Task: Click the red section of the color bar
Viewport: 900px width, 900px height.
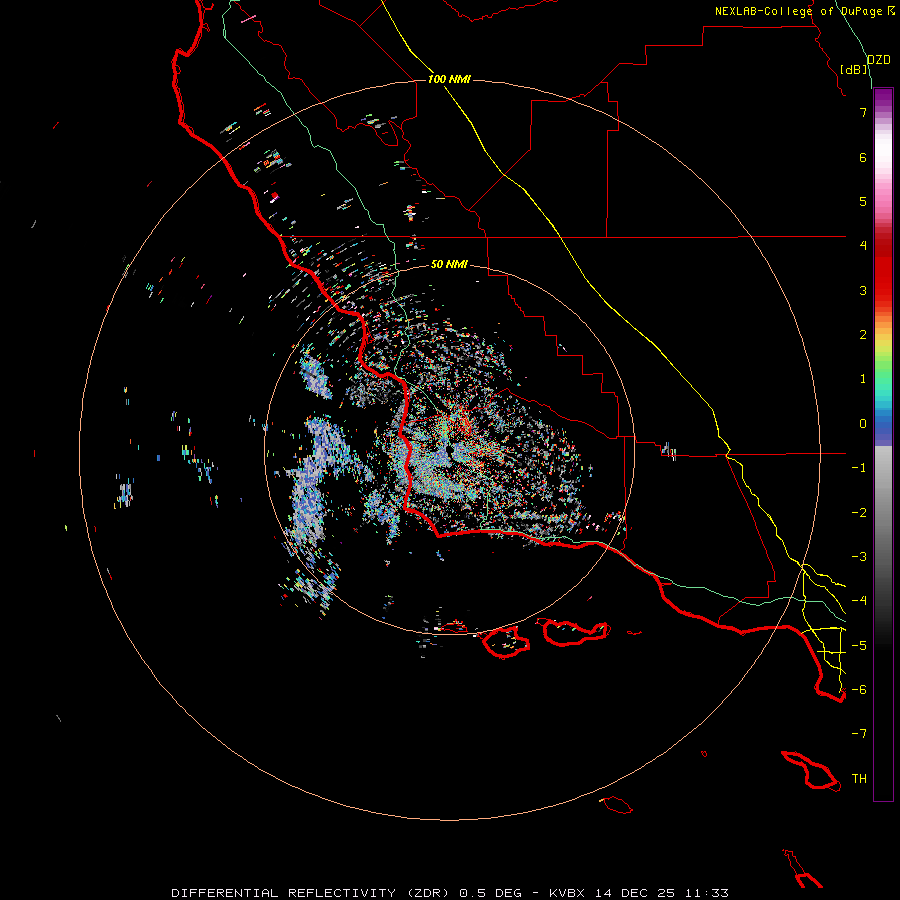Action: (x=883, y=270)
